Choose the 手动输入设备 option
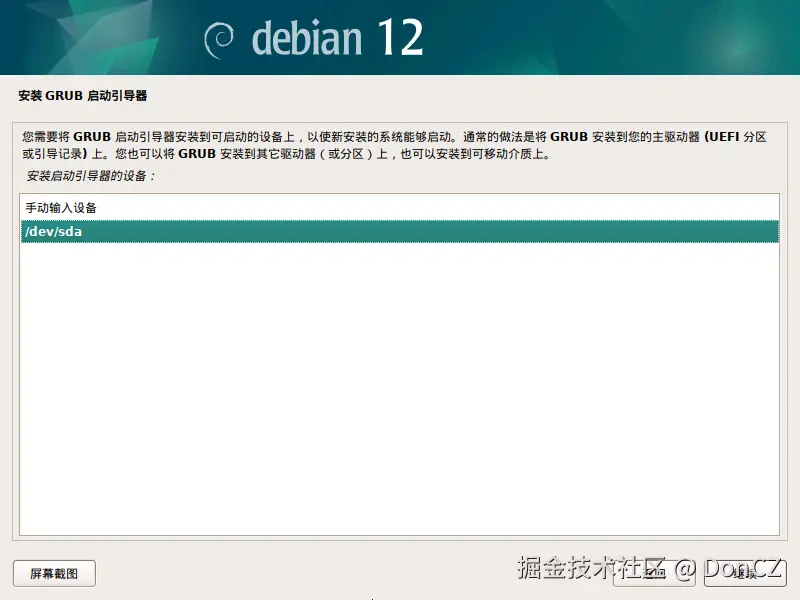The width and height of the screenshot is (800, 600). [x=399, y=208]
